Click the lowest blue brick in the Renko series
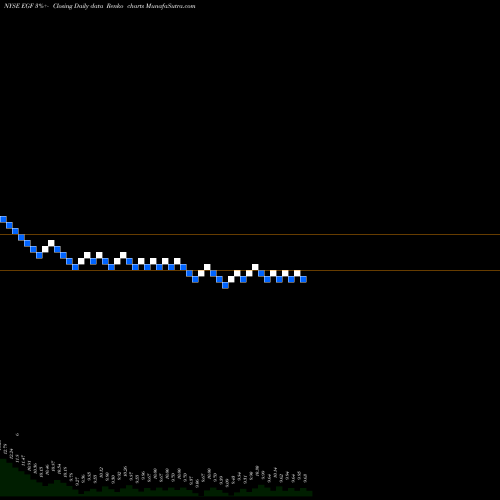Image resolution: width=500 pixels, height=500 pixels. (x=225, y=285)
